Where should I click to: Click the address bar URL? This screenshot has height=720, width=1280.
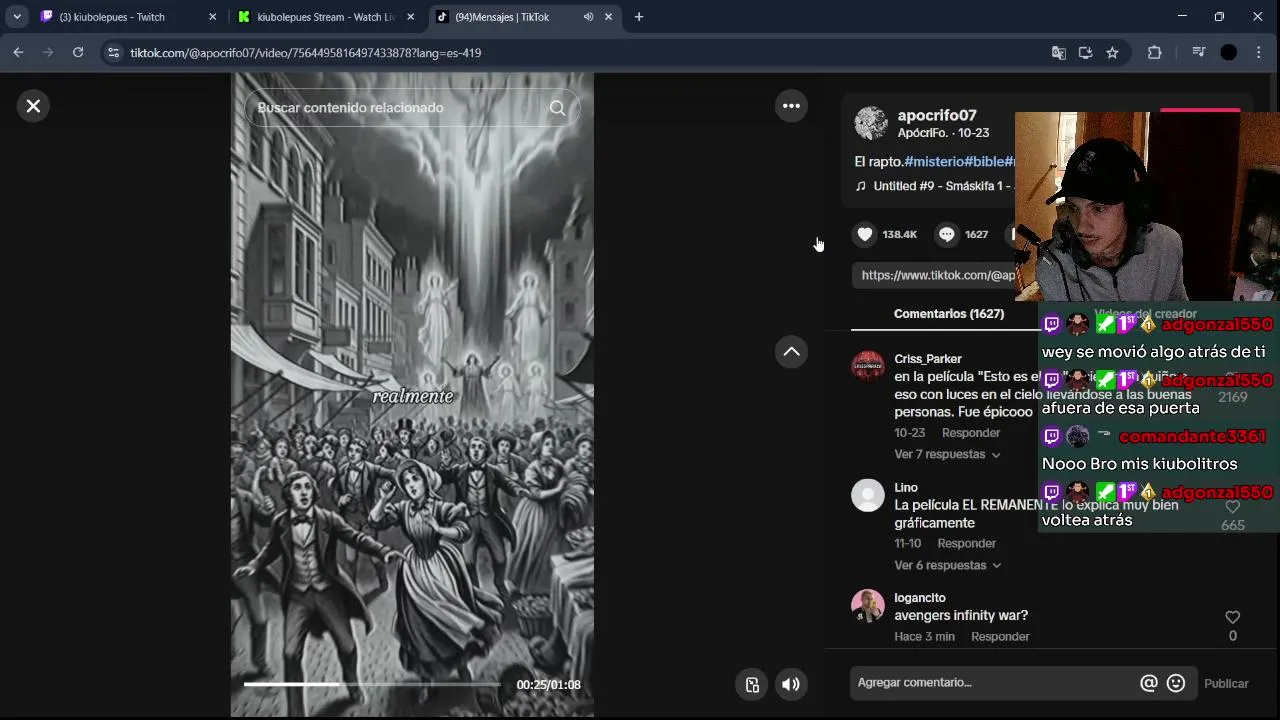[x=305, y=53]
